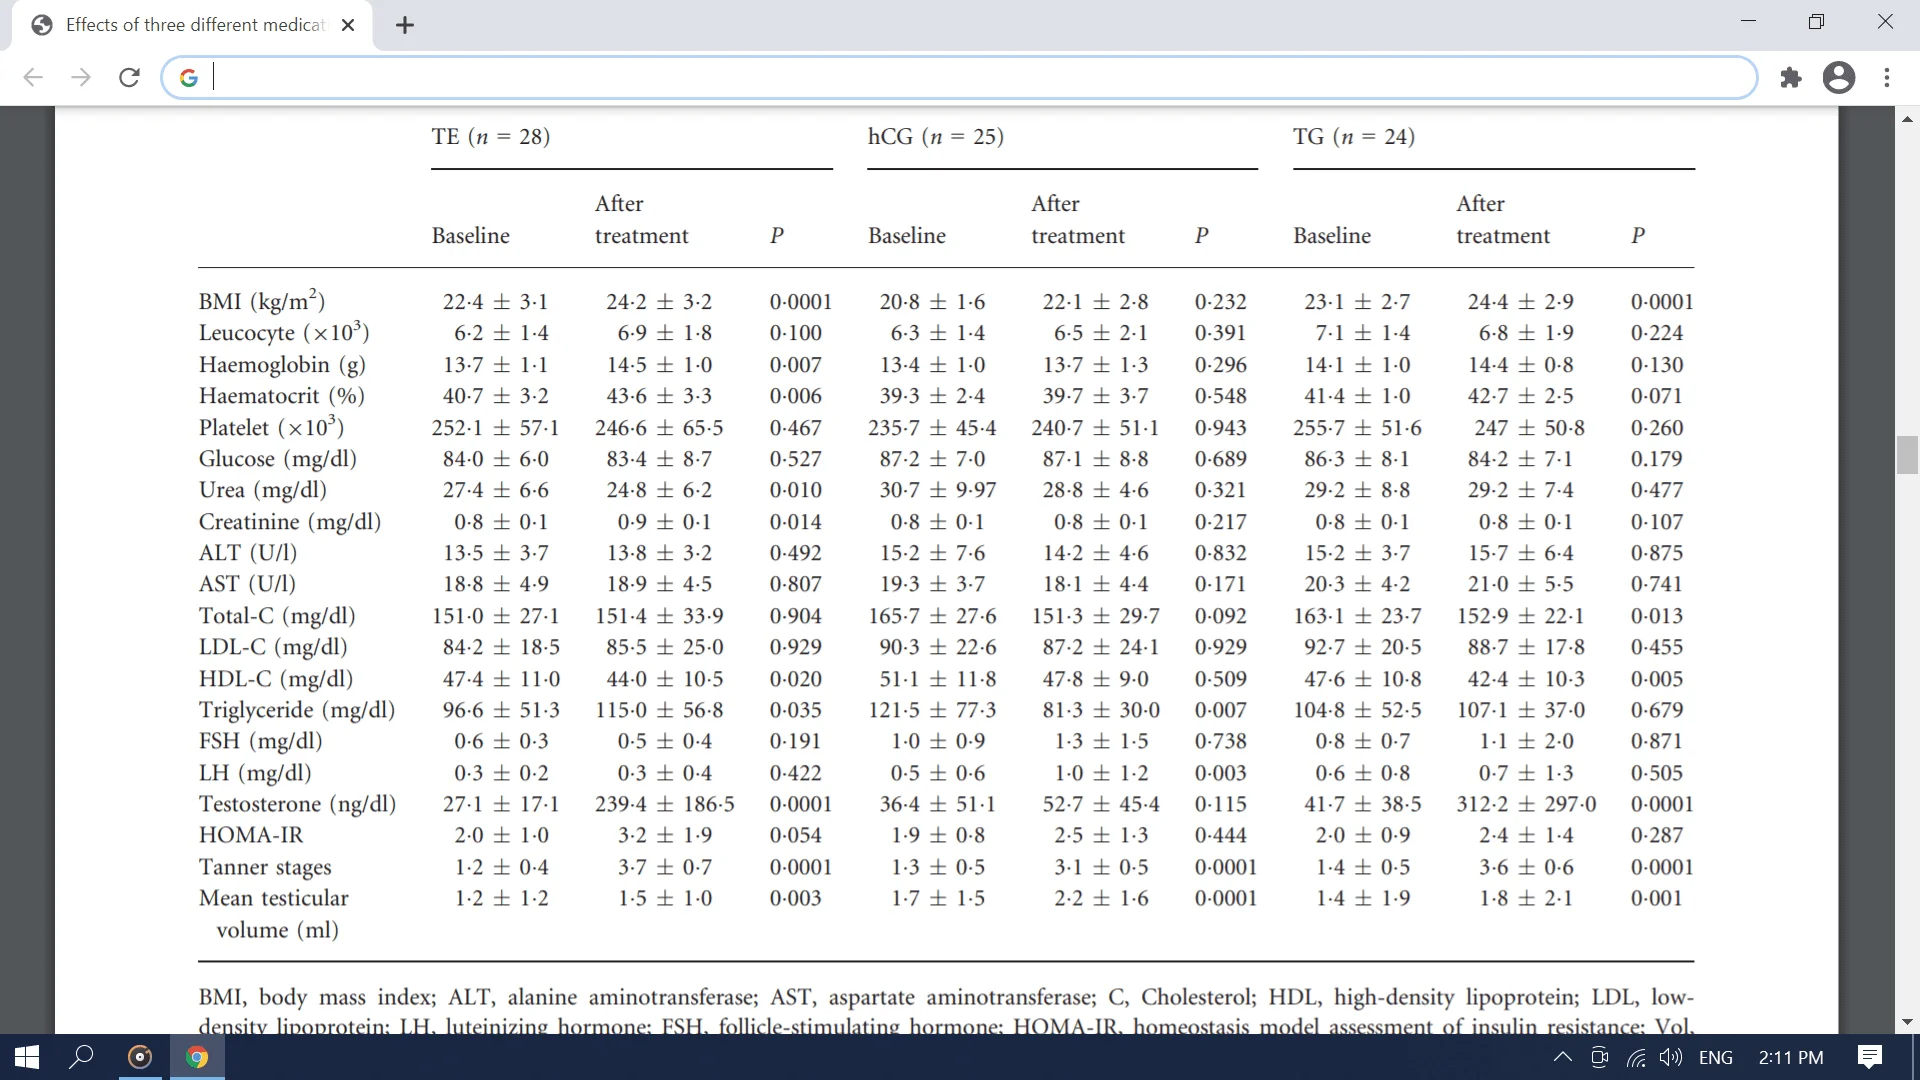Viewport: 1920px width, 1080px height.
Task: Click the media player taskbar icon
Action: click(x=140, y=1057)
